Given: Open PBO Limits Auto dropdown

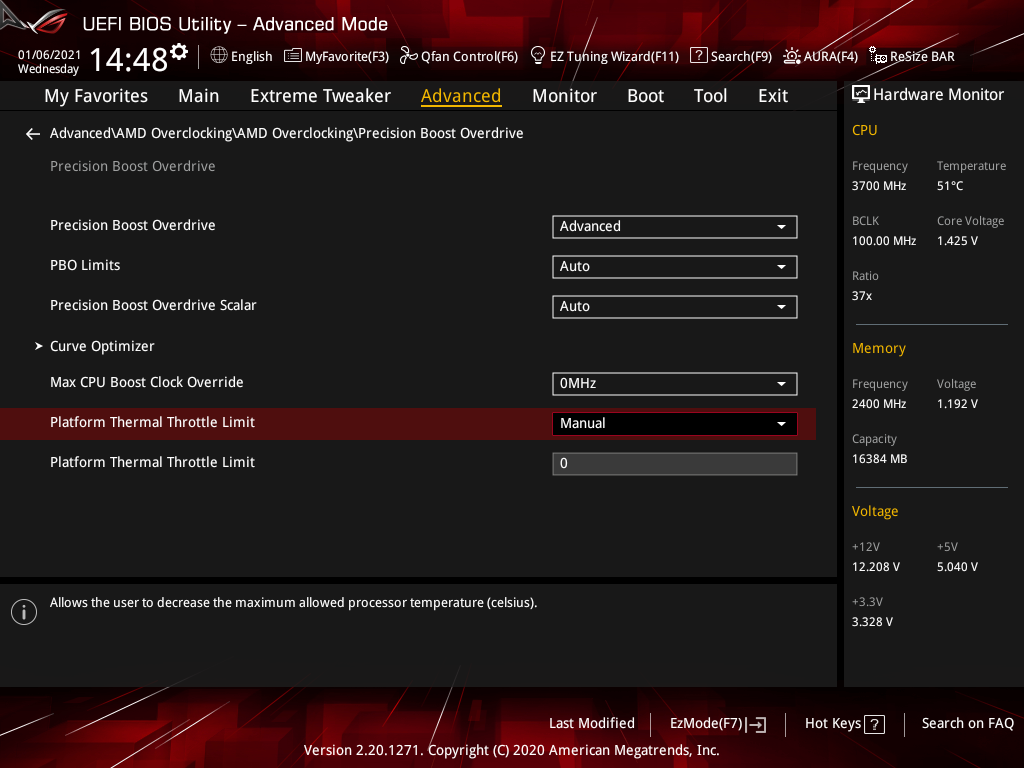Looking at the screenshot, I should click(675, 266).
